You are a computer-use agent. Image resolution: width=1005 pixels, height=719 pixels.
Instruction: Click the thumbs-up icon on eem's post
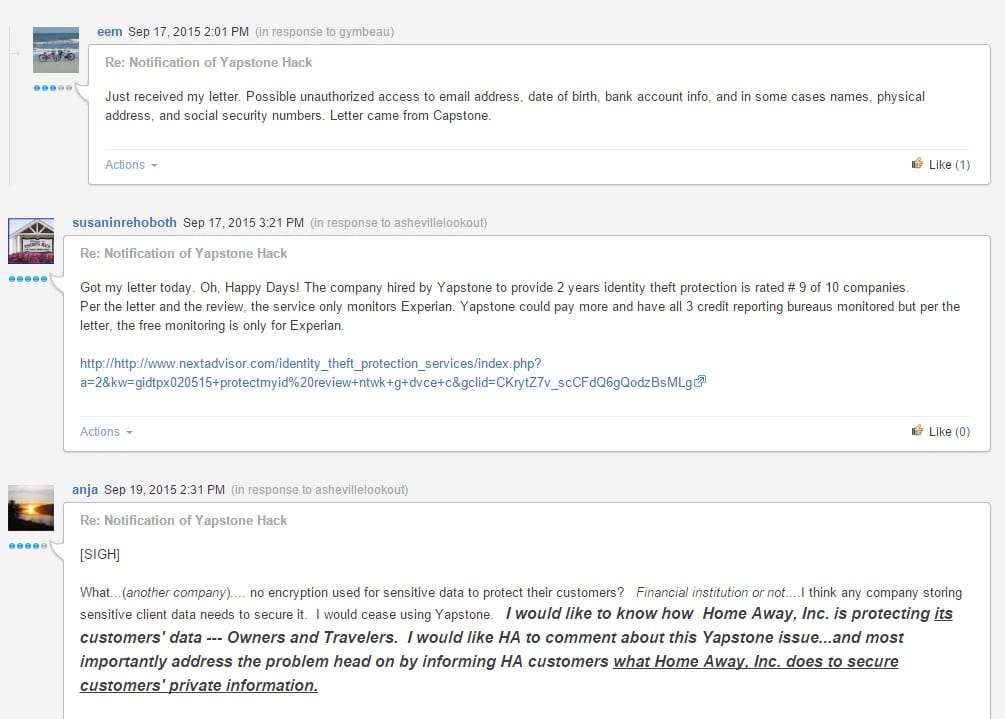[x=917, y=163]
